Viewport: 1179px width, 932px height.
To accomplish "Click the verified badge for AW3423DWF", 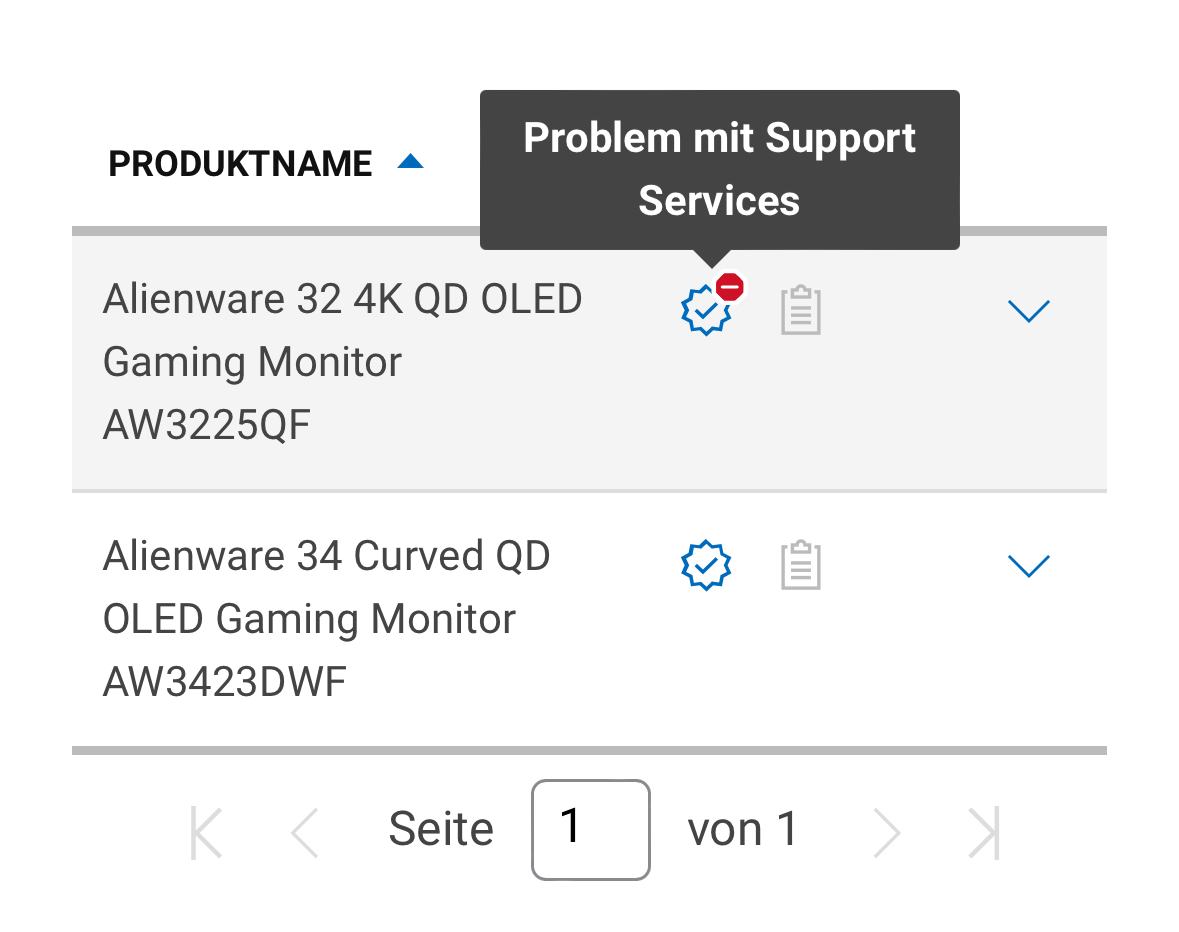I will click(x=706, y=565).
